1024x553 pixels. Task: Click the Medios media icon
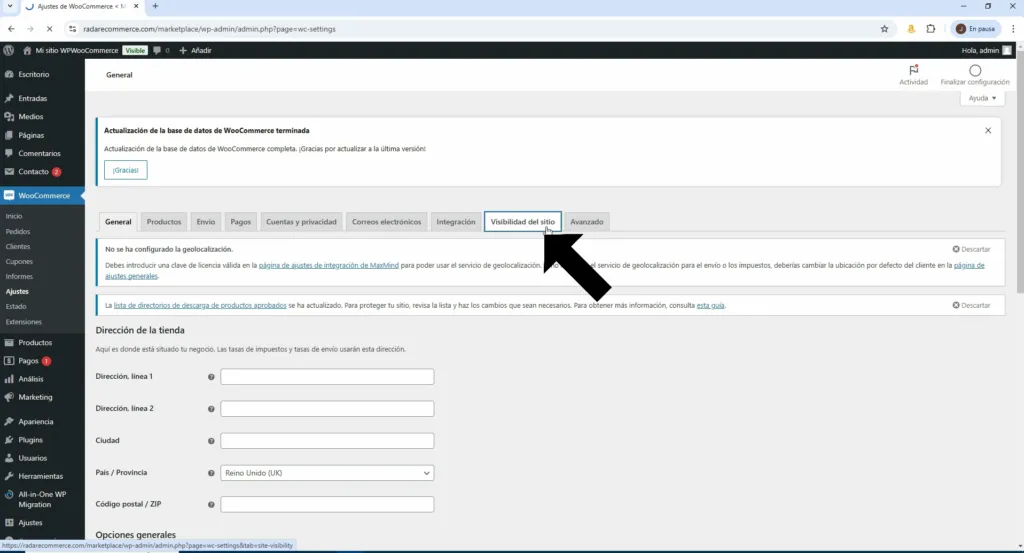pos(9,117)
